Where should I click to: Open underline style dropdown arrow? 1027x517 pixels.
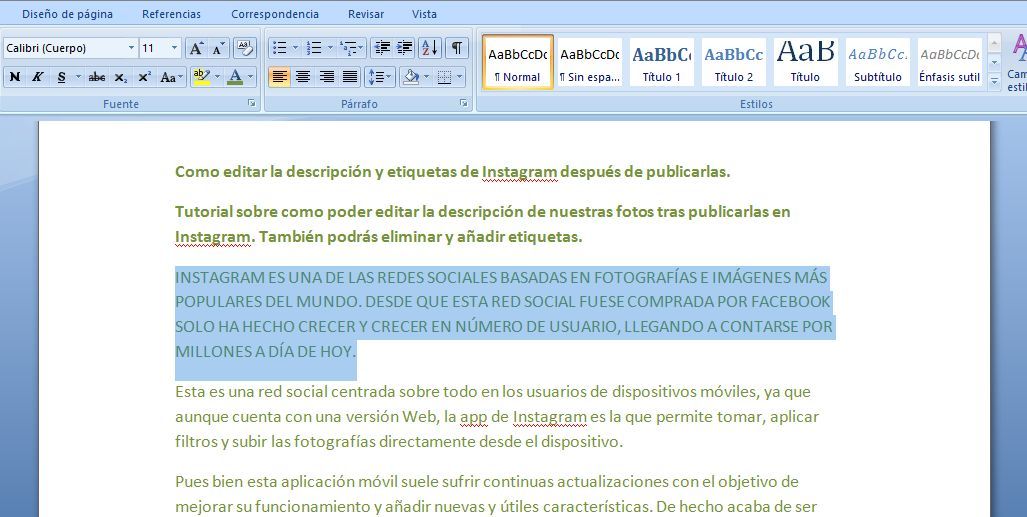(x=79, y=77)
